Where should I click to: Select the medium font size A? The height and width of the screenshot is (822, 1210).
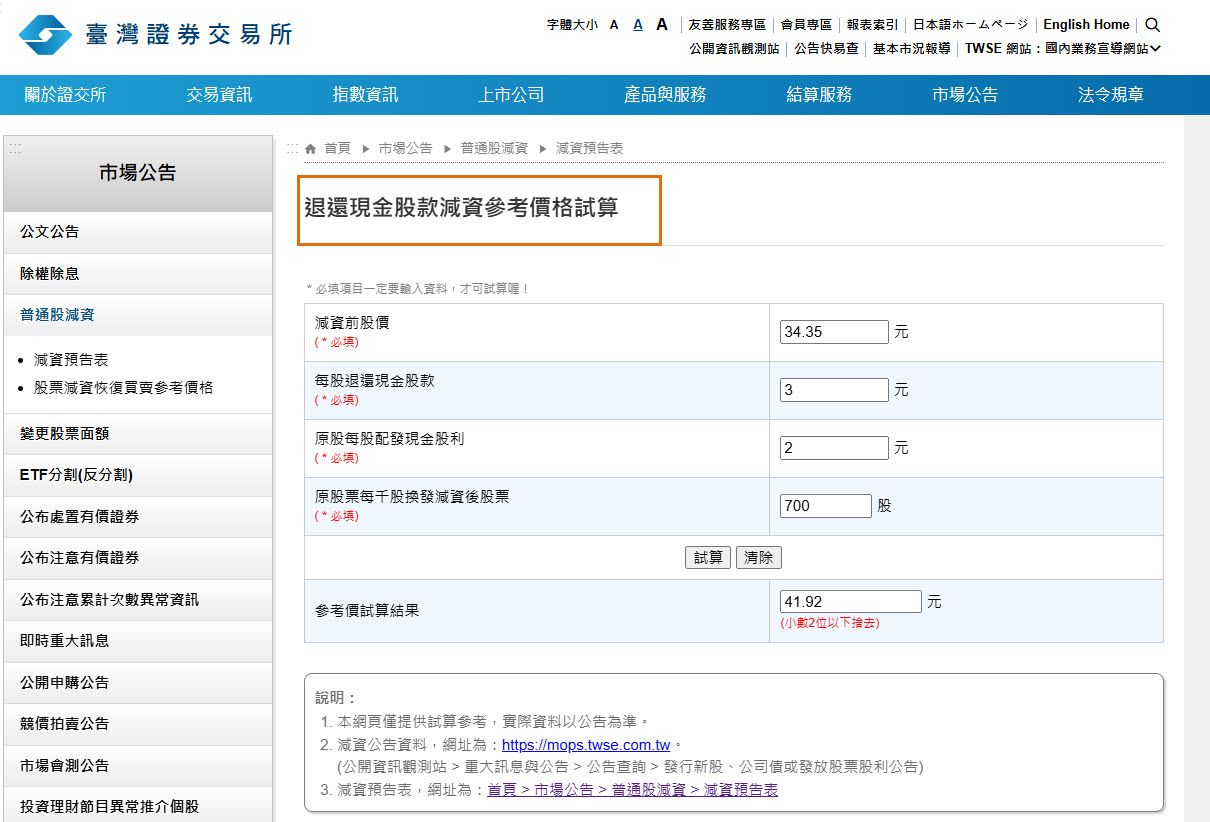click(637, 24)
